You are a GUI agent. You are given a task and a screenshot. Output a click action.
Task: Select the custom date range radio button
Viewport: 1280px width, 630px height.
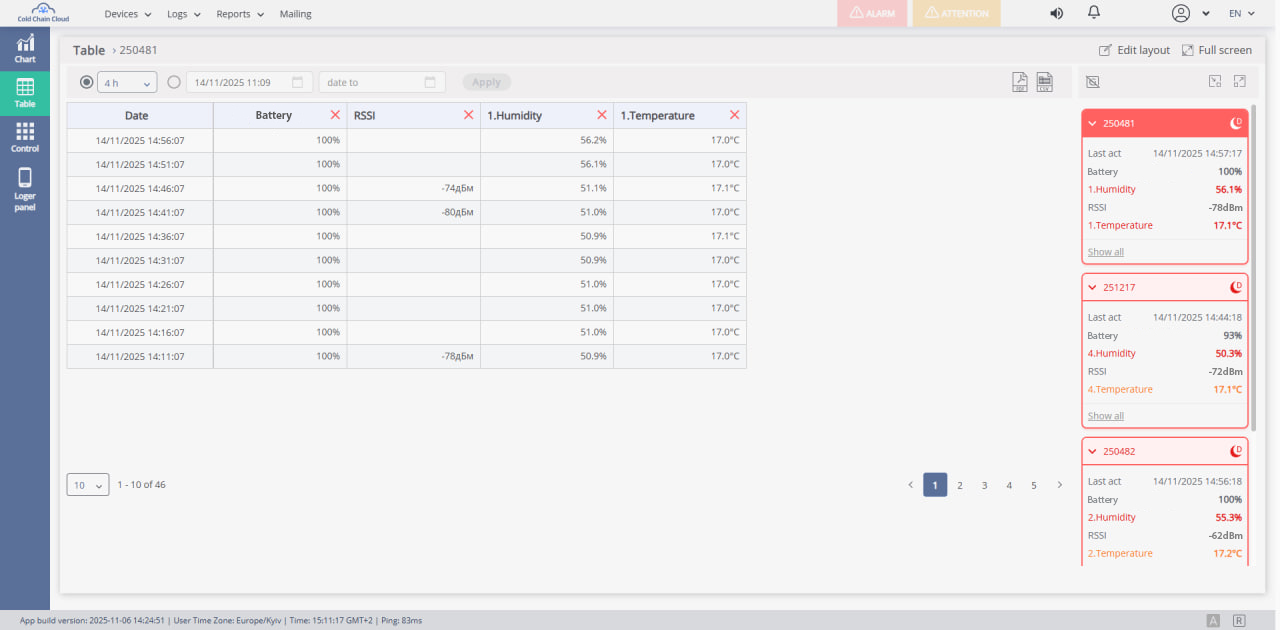pyautogui.click(x=174, y=82)
